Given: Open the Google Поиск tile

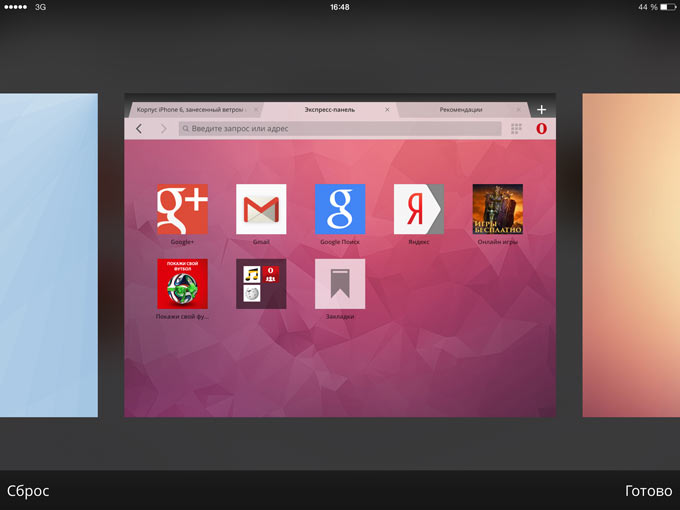Looking at the screenshot, I should coord(340,209).
